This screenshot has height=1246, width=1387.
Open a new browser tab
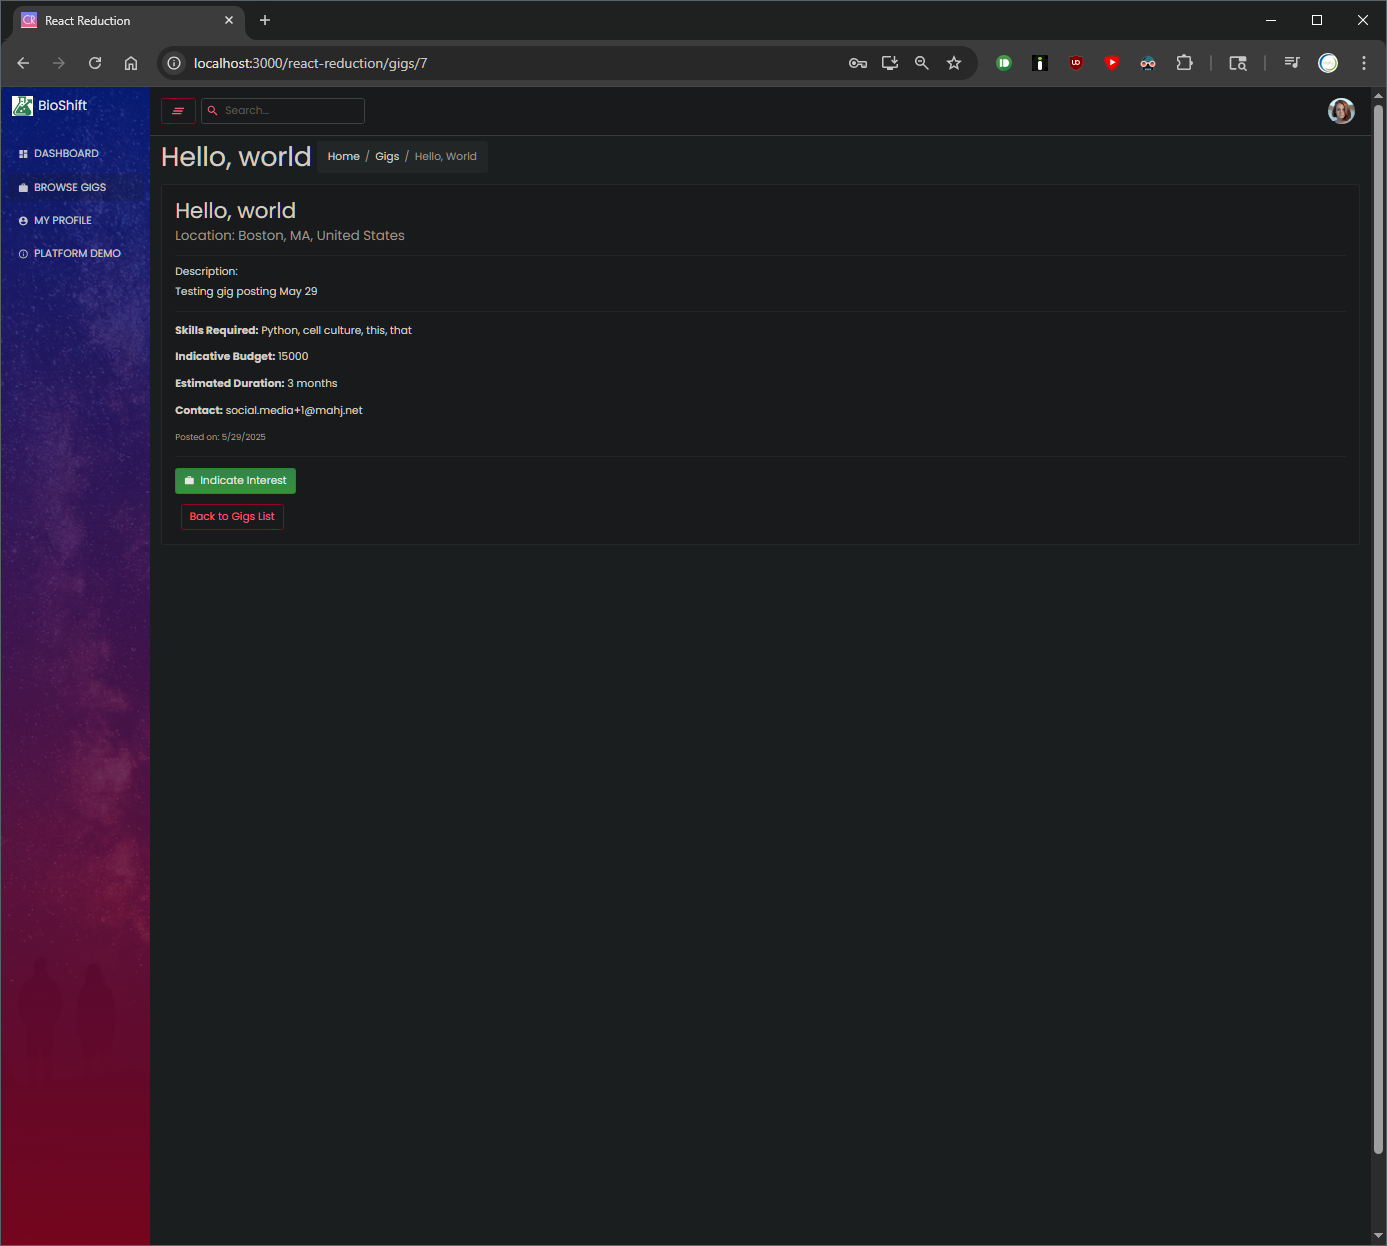click(x=265, y=20)
